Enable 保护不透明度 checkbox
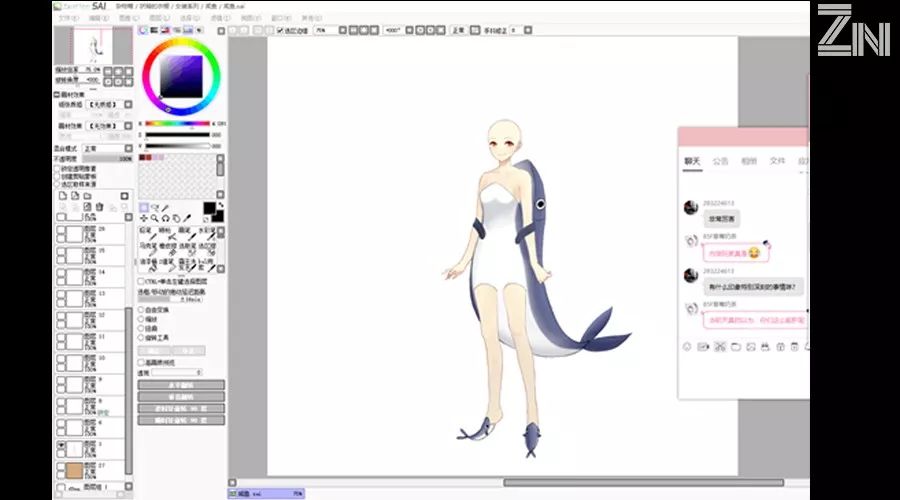900x500 pixels. (x=57, y=169)
